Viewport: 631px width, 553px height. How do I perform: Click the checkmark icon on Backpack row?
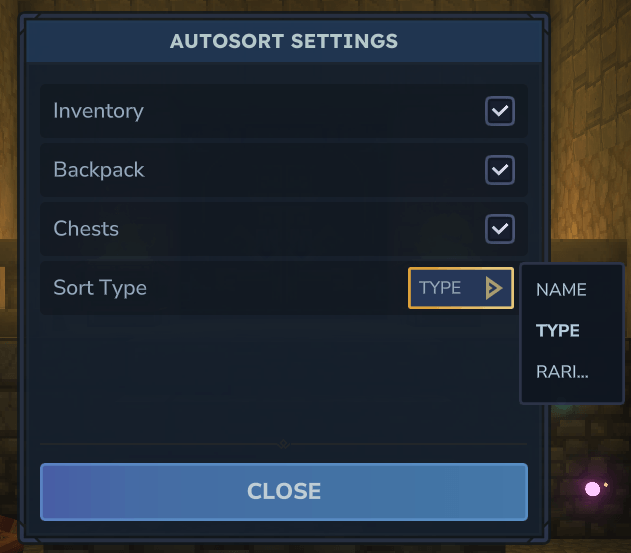tap(499, 170)
